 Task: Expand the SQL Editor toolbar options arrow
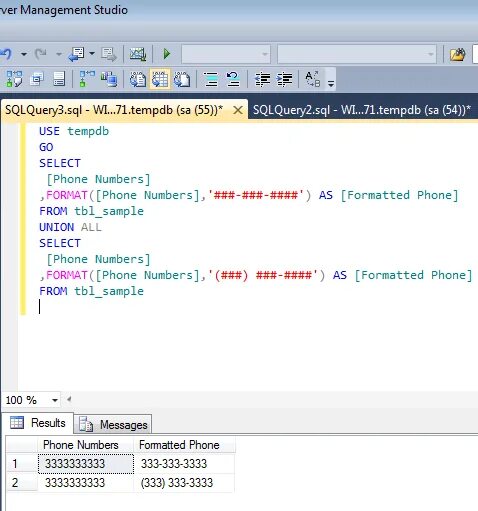coord(331,84)
